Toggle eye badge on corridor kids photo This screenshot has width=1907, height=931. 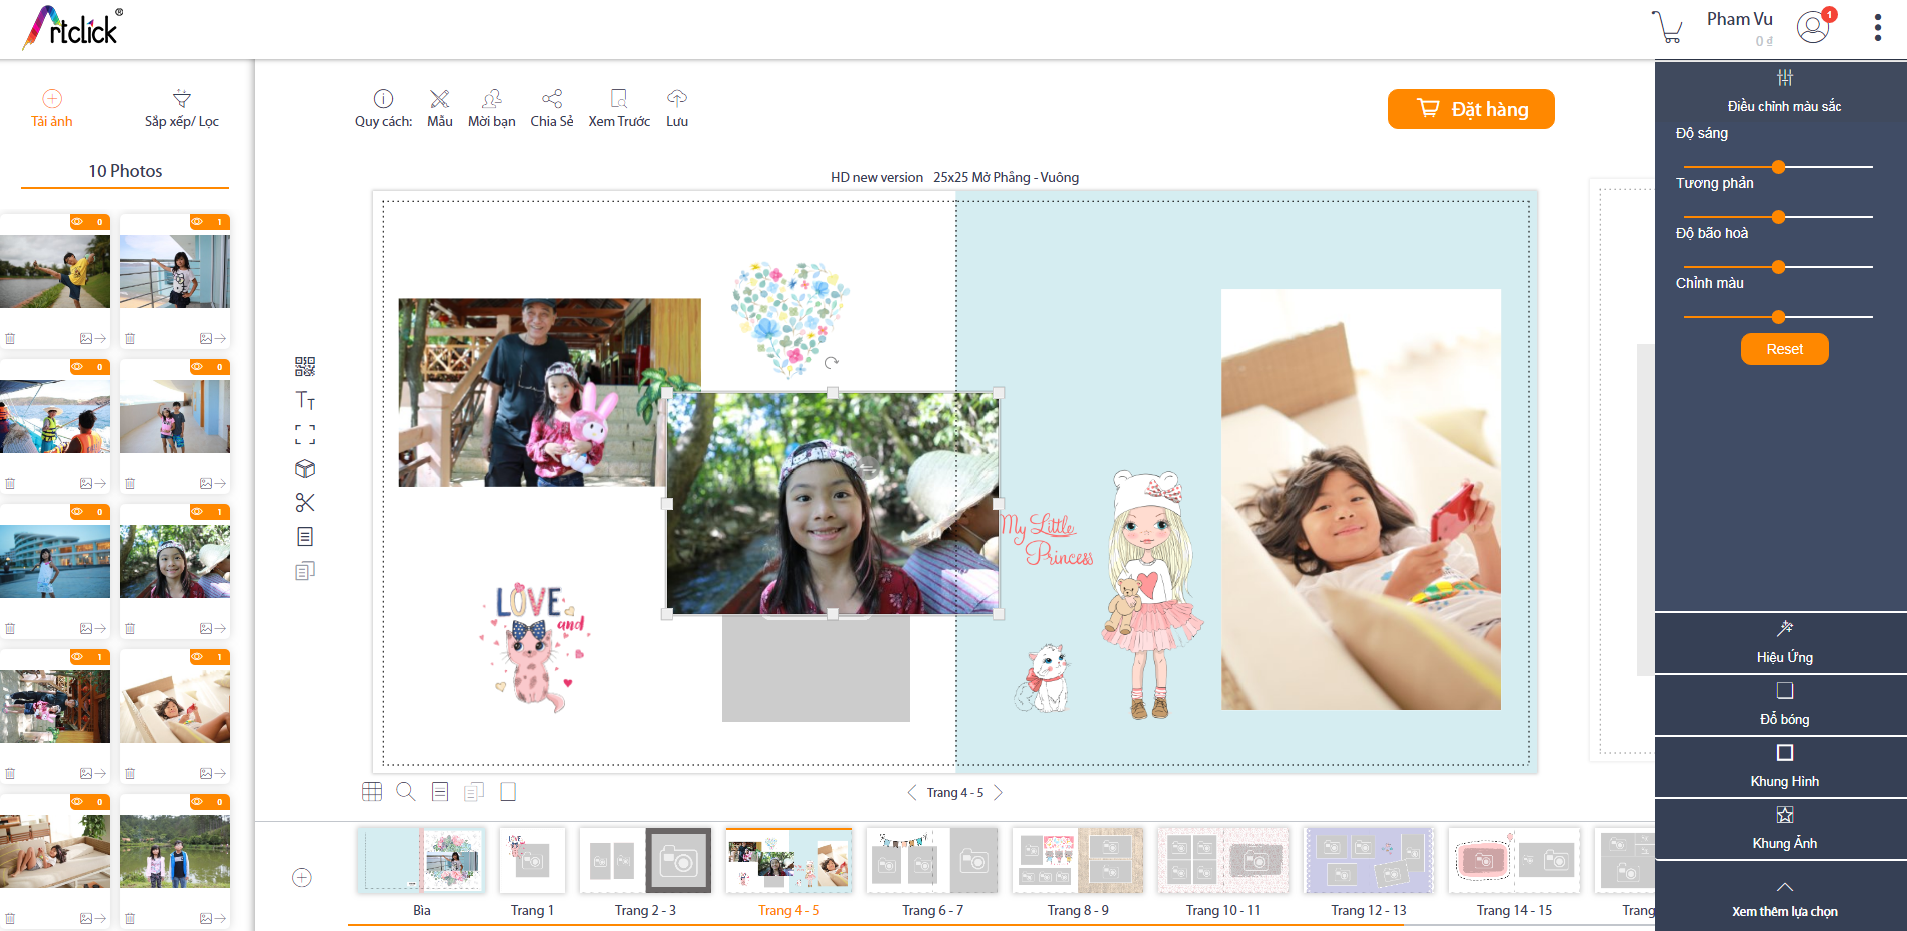pos(208,367)
